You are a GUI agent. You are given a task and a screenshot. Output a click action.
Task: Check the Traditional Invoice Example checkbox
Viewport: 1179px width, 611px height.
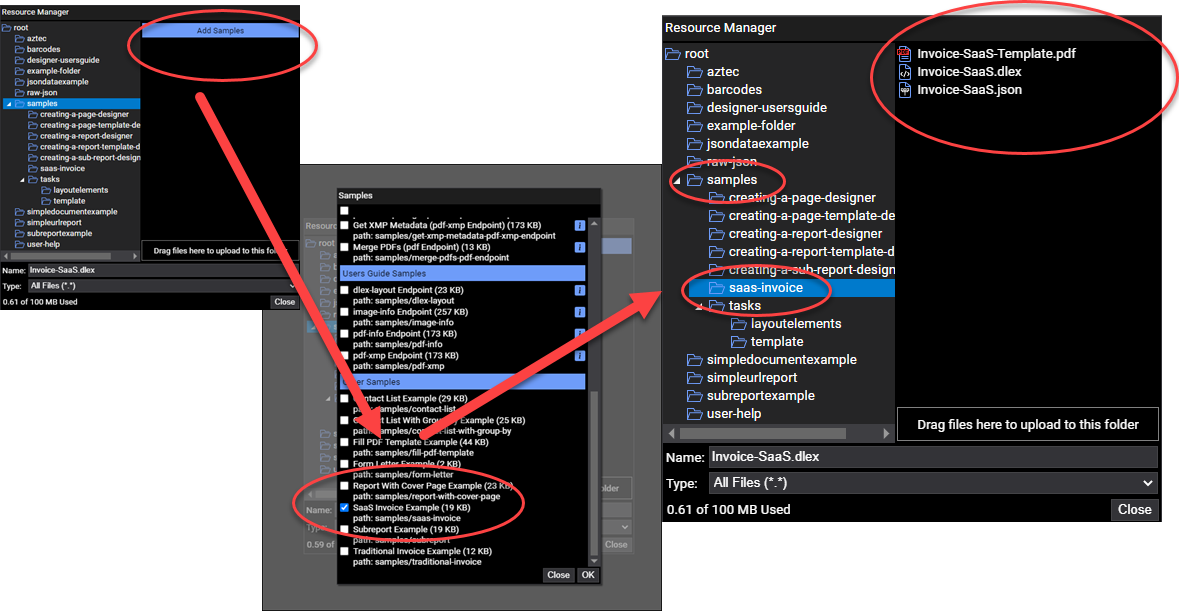click(x=345, y=551)
